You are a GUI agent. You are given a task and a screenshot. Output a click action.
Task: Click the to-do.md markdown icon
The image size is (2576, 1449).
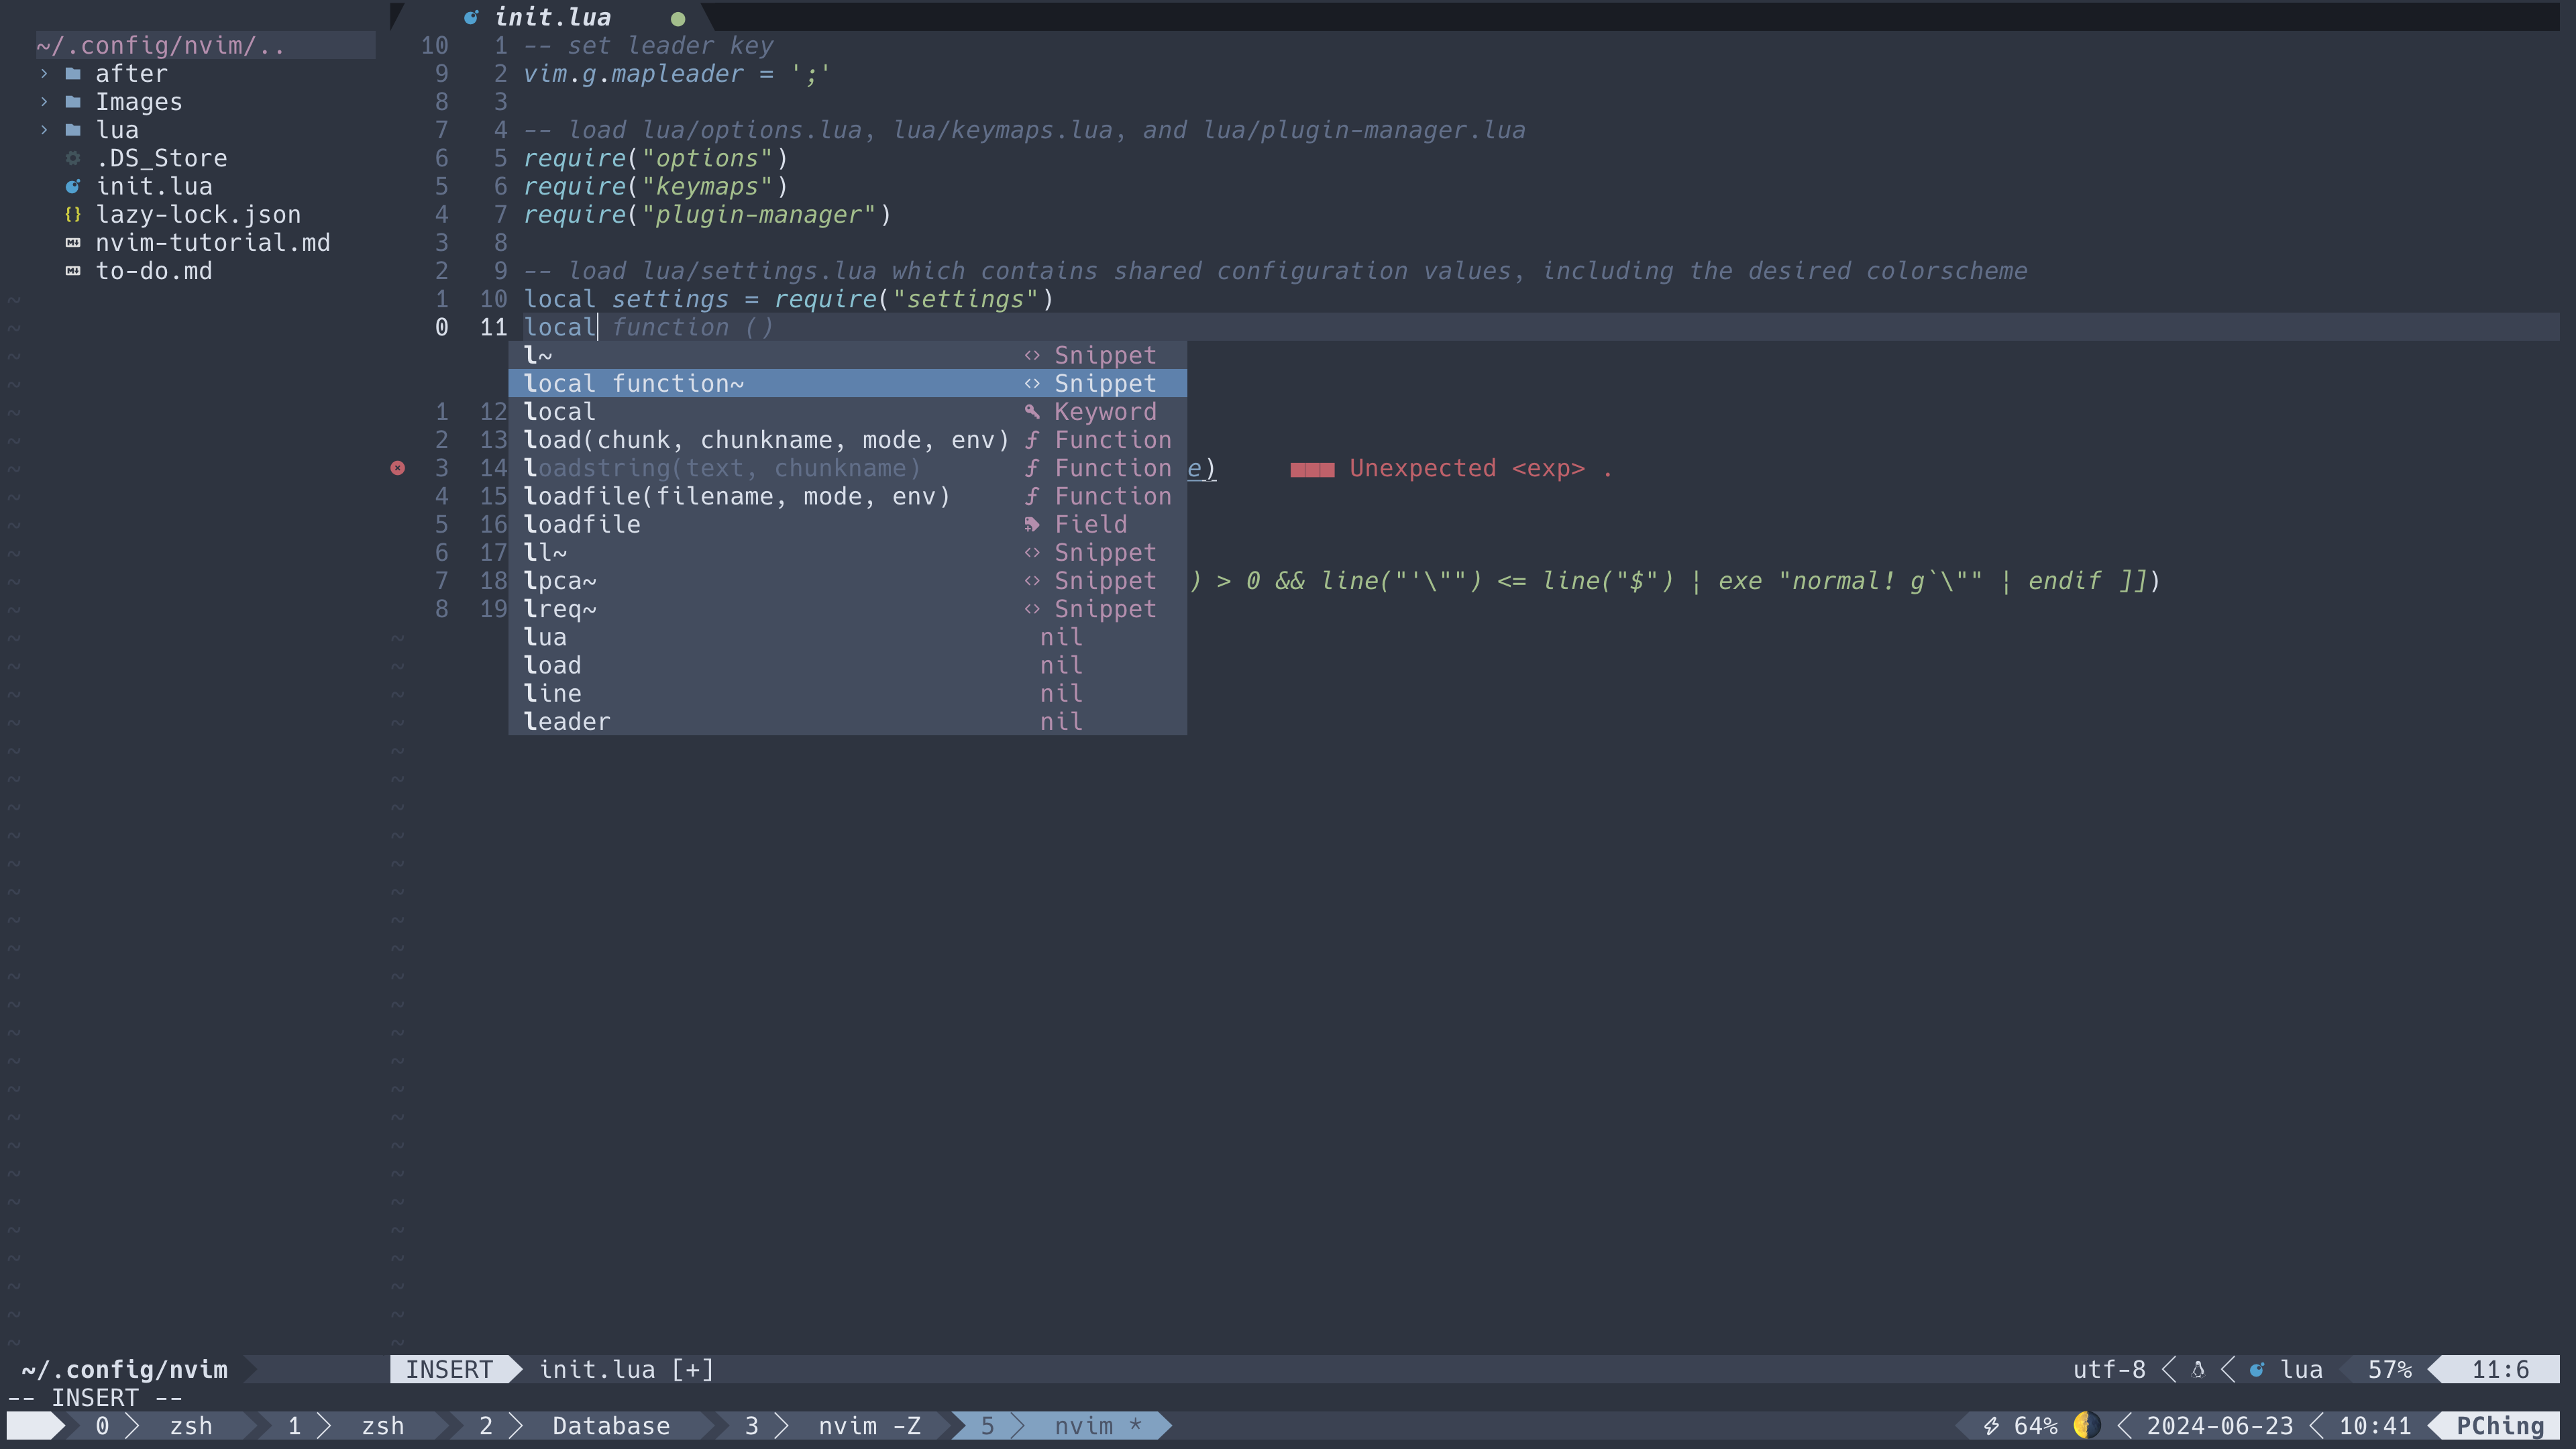tap(73, 271)
